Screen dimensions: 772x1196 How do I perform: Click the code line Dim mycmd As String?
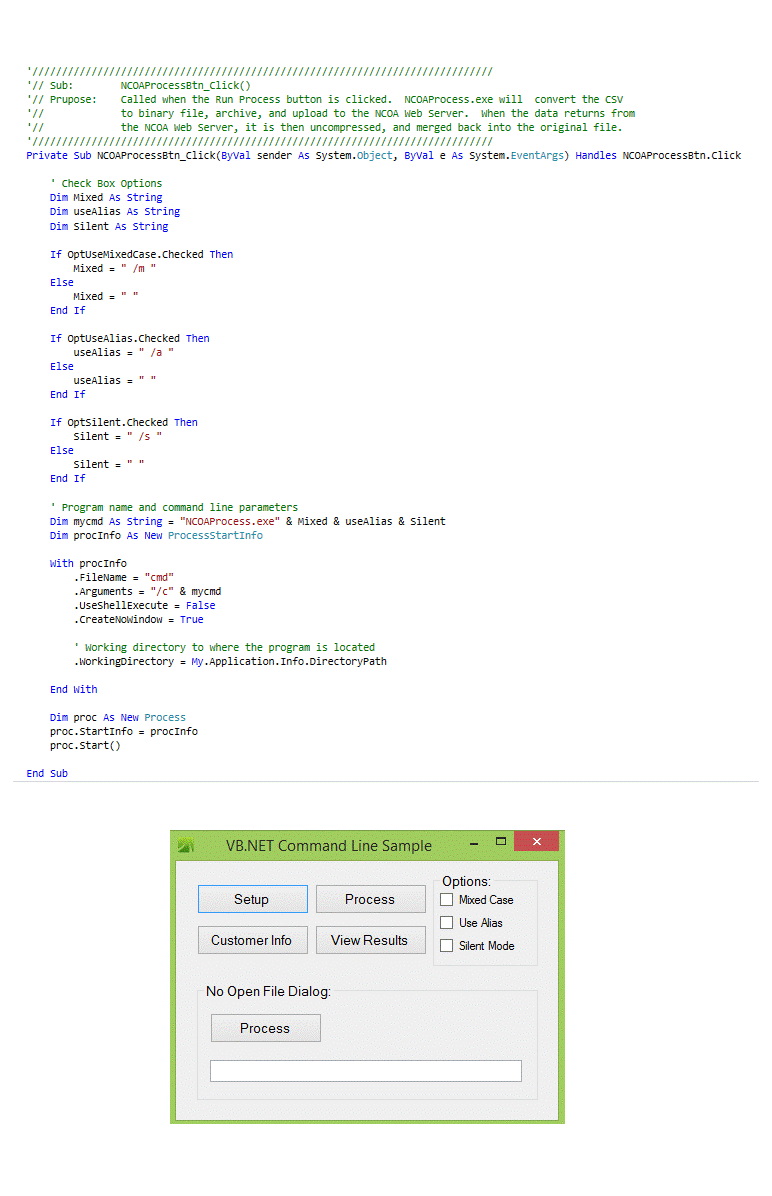(248, 522)
